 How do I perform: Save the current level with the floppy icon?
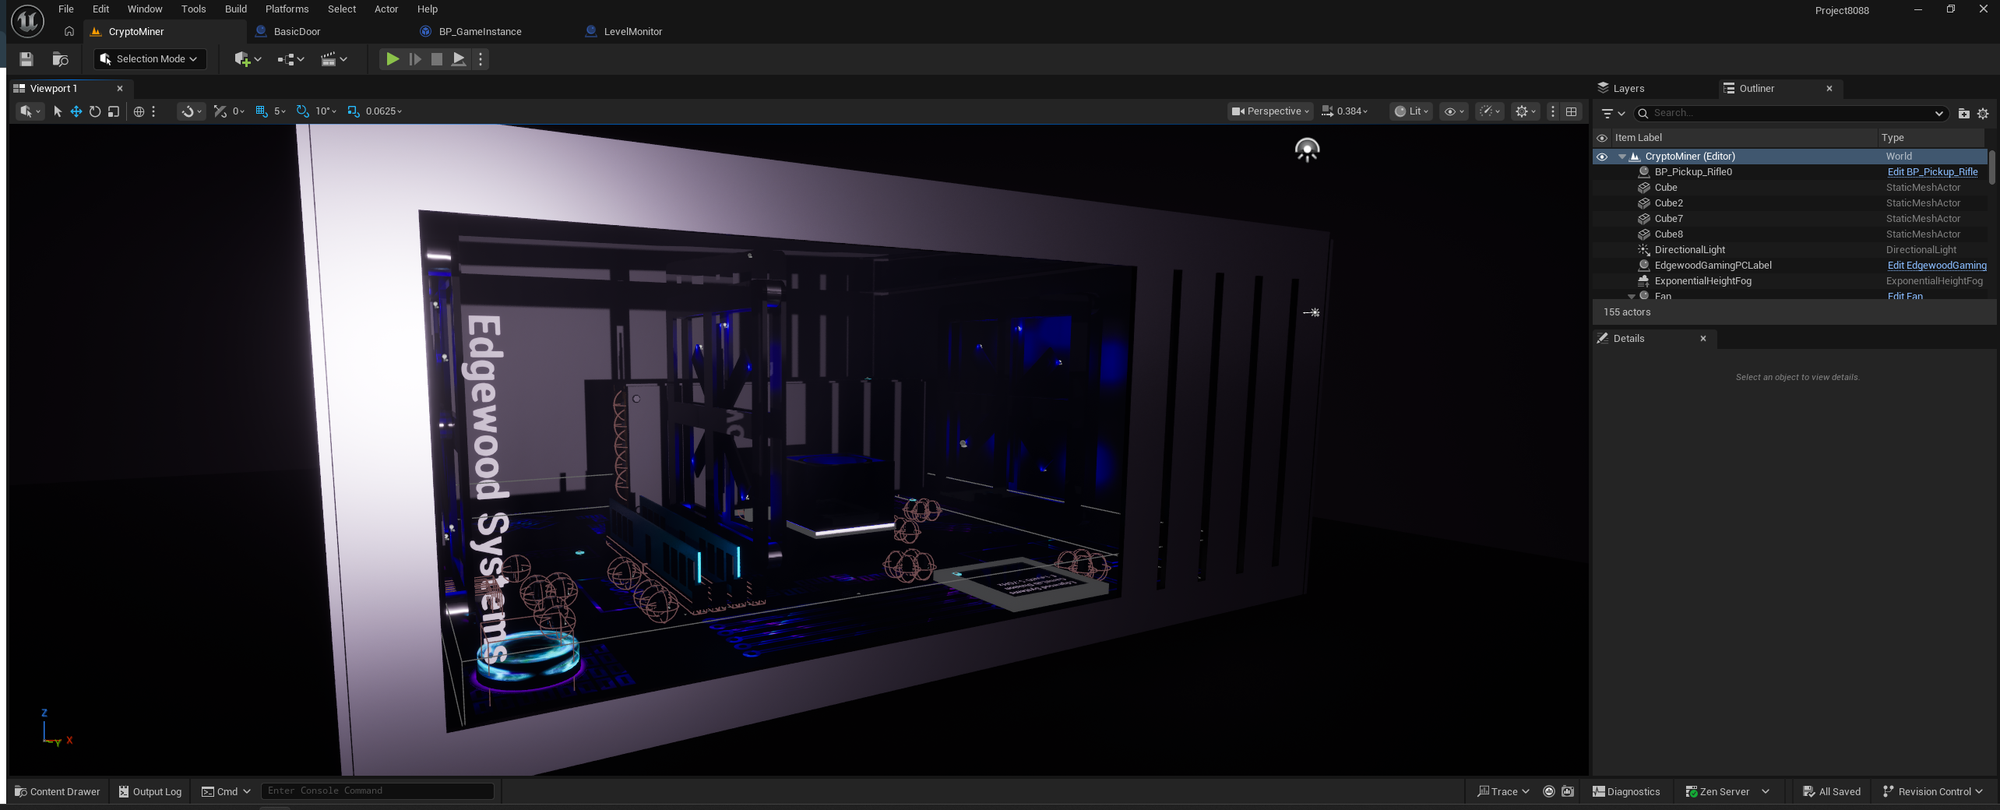pos(27,59)
